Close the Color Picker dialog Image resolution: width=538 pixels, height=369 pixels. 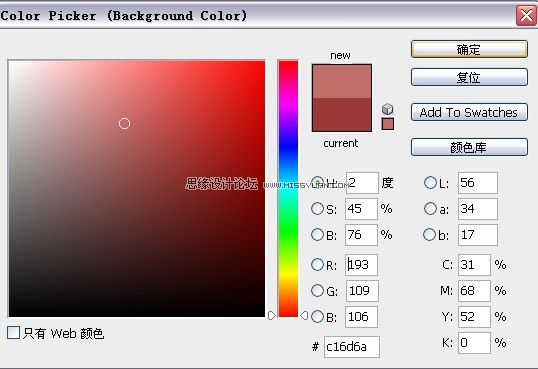[526, 15]
